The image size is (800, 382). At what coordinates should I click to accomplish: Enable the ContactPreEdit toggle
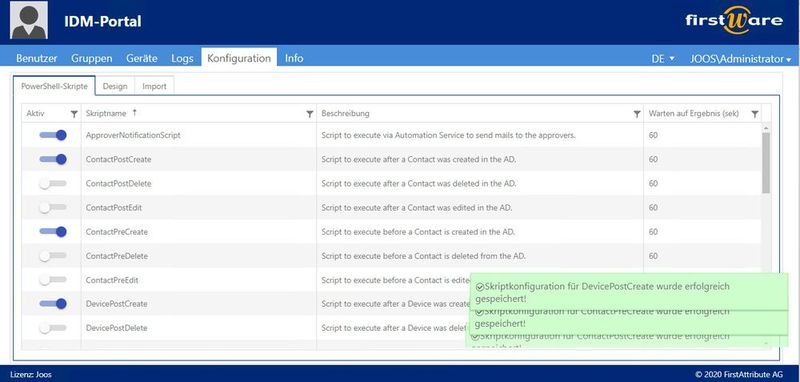click(53, 280)
